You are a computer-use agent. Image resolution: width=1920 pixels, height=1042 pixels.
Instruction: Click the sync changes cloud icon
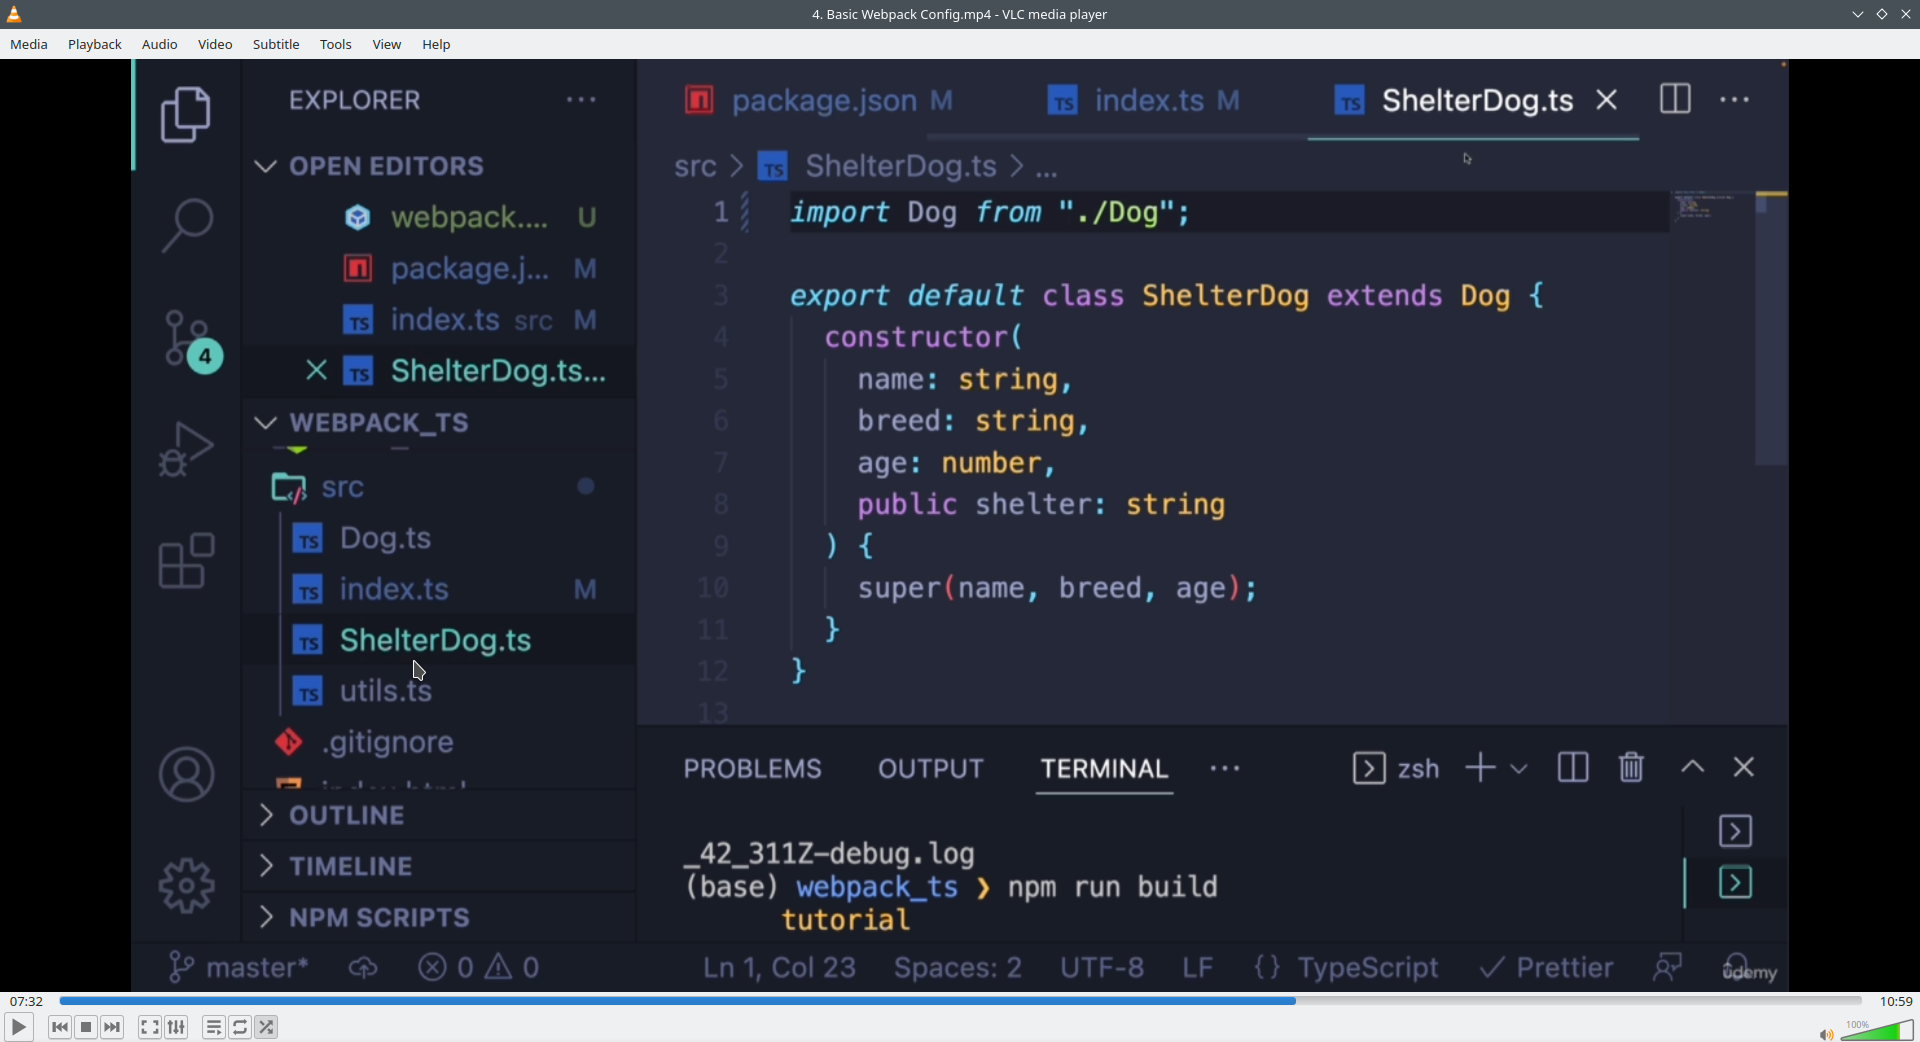pyautogui.click(x=363, y=967)
